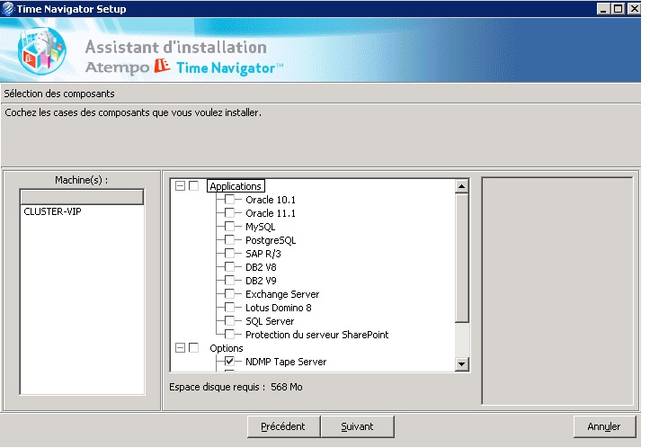Image resolution: width=650 pixels, height=448 pixels.
Task: Select the Oracle 11.1 label
Action: pyautogui.click(x=270, y=213)
